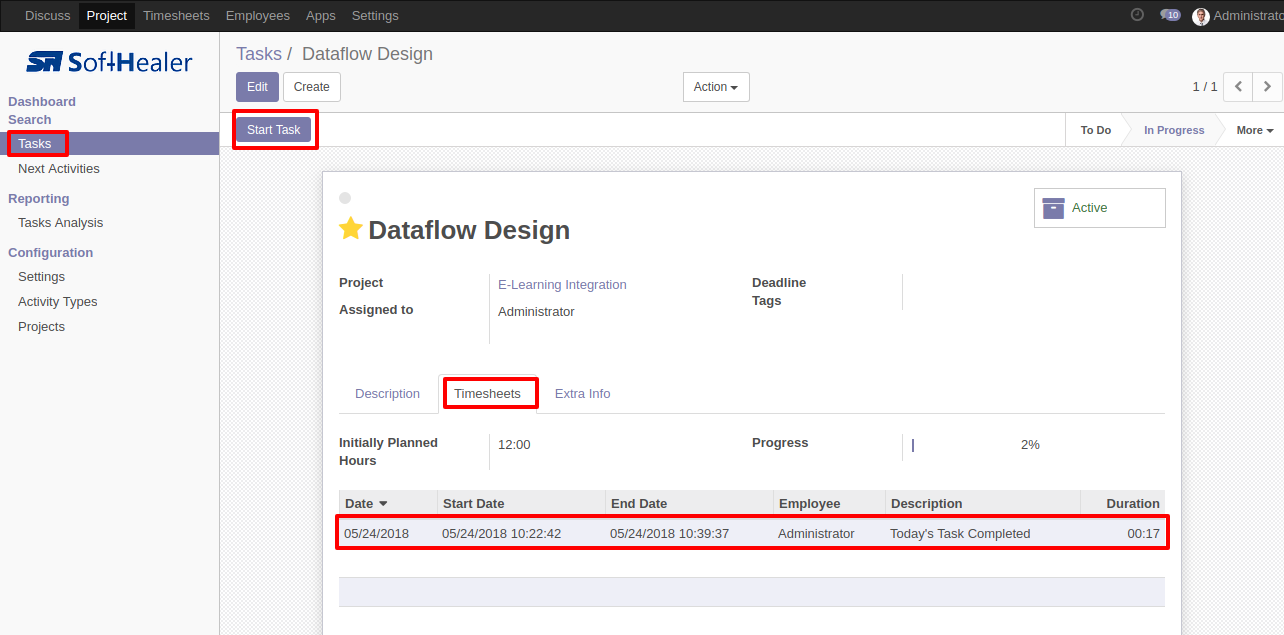
Task: Click the Assigned to value Administrator
Action: pyautogui.click(x=536, y=312)
